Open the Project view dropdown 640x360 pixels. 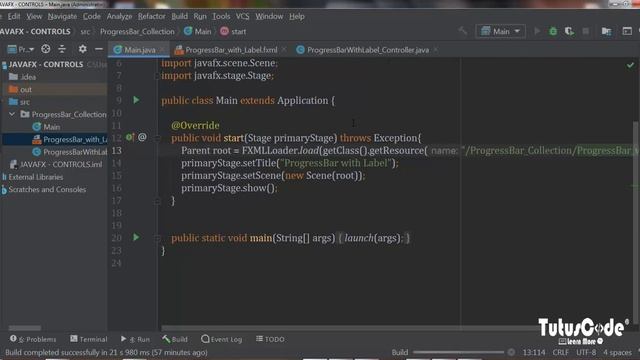20,49
